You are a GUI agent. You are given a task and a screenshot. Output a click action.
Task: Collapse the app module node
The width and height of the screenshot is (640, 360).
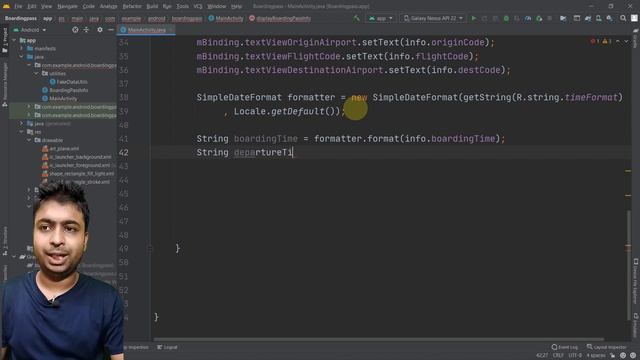[15, 40]
